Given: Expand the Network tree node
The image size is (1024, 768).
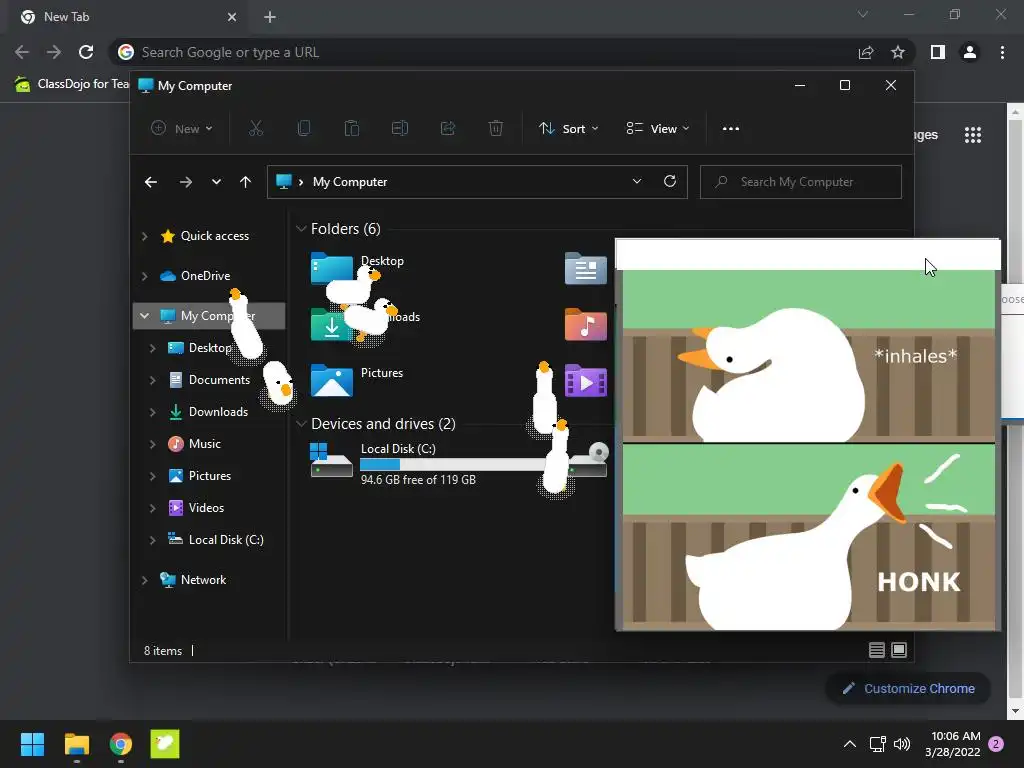Looking at the screenshot, I should (x=144, y=579).
